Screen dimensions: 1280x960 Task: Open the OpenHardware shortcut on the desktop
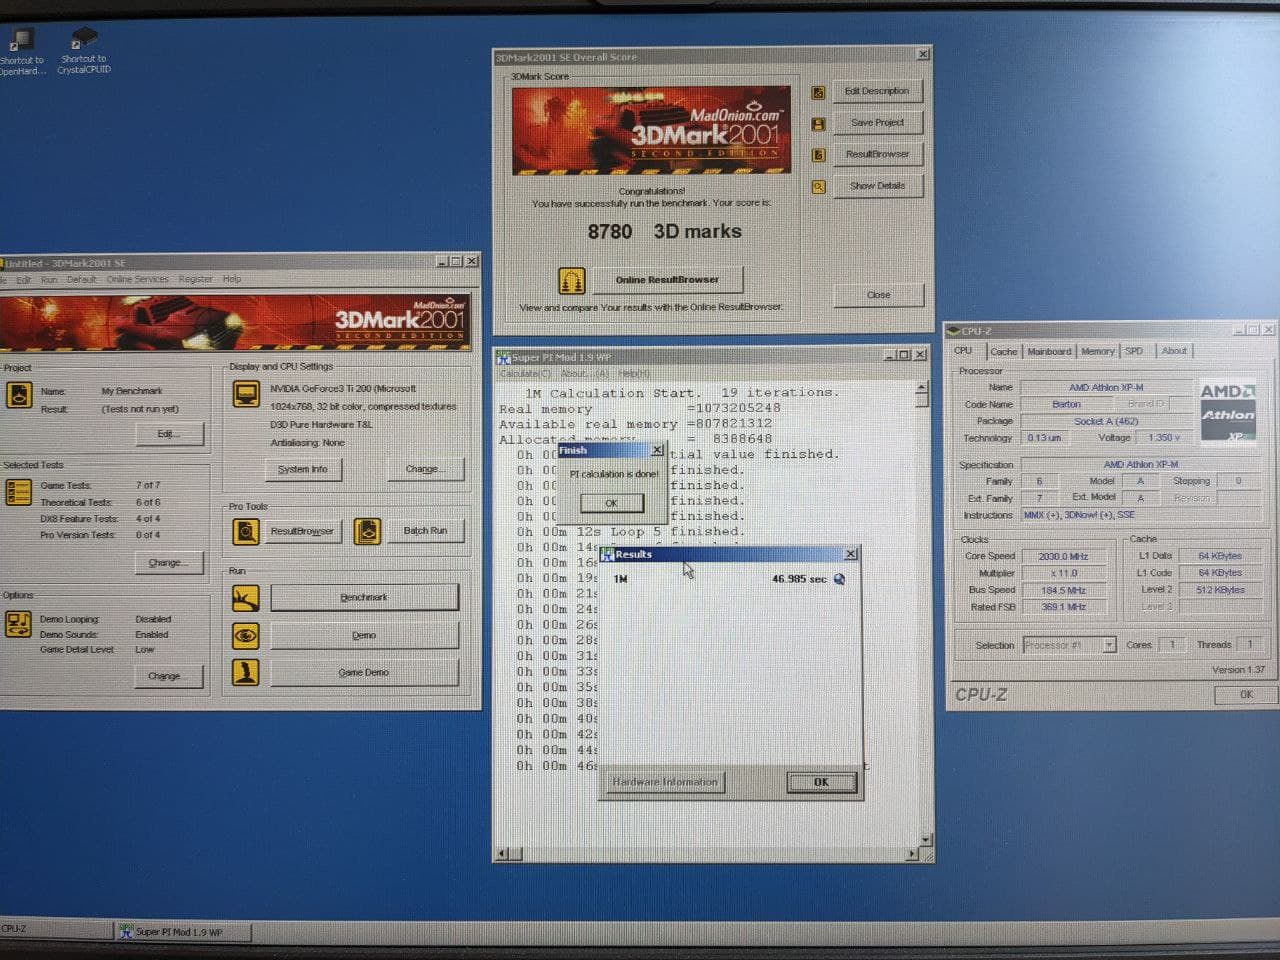[x=20, y=52]
